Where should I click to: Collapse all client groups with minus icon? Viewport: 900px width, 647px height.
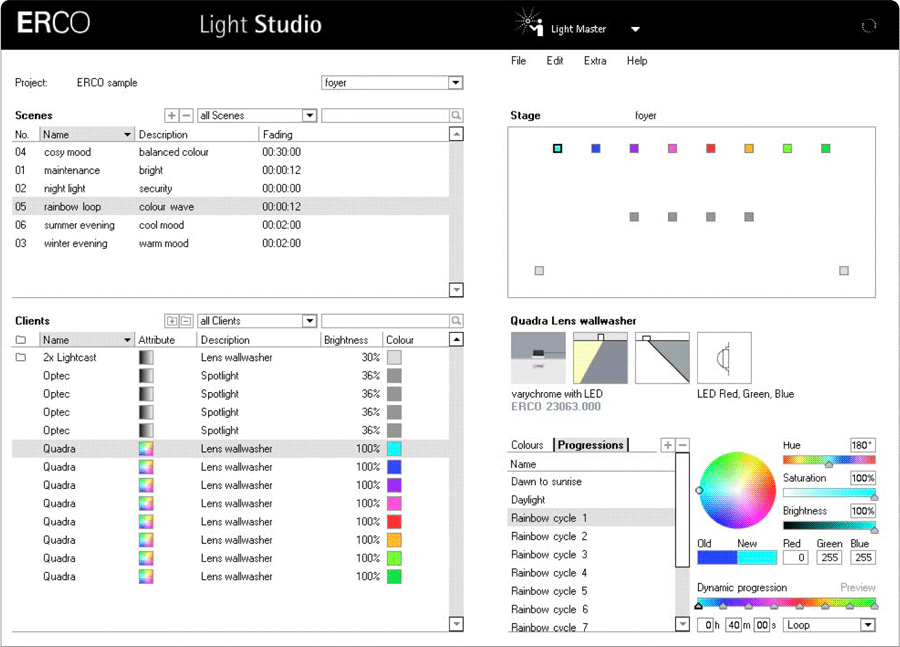click(186, 321)
